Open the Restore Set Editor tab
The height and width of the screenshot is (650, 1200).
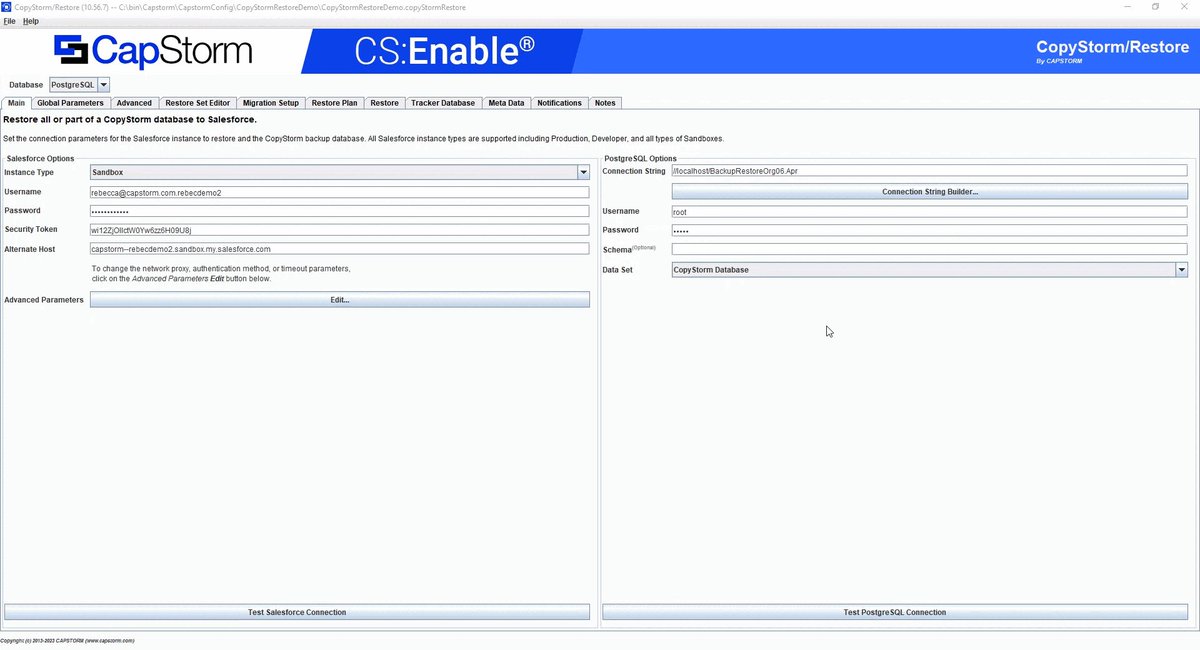[198, 103]
